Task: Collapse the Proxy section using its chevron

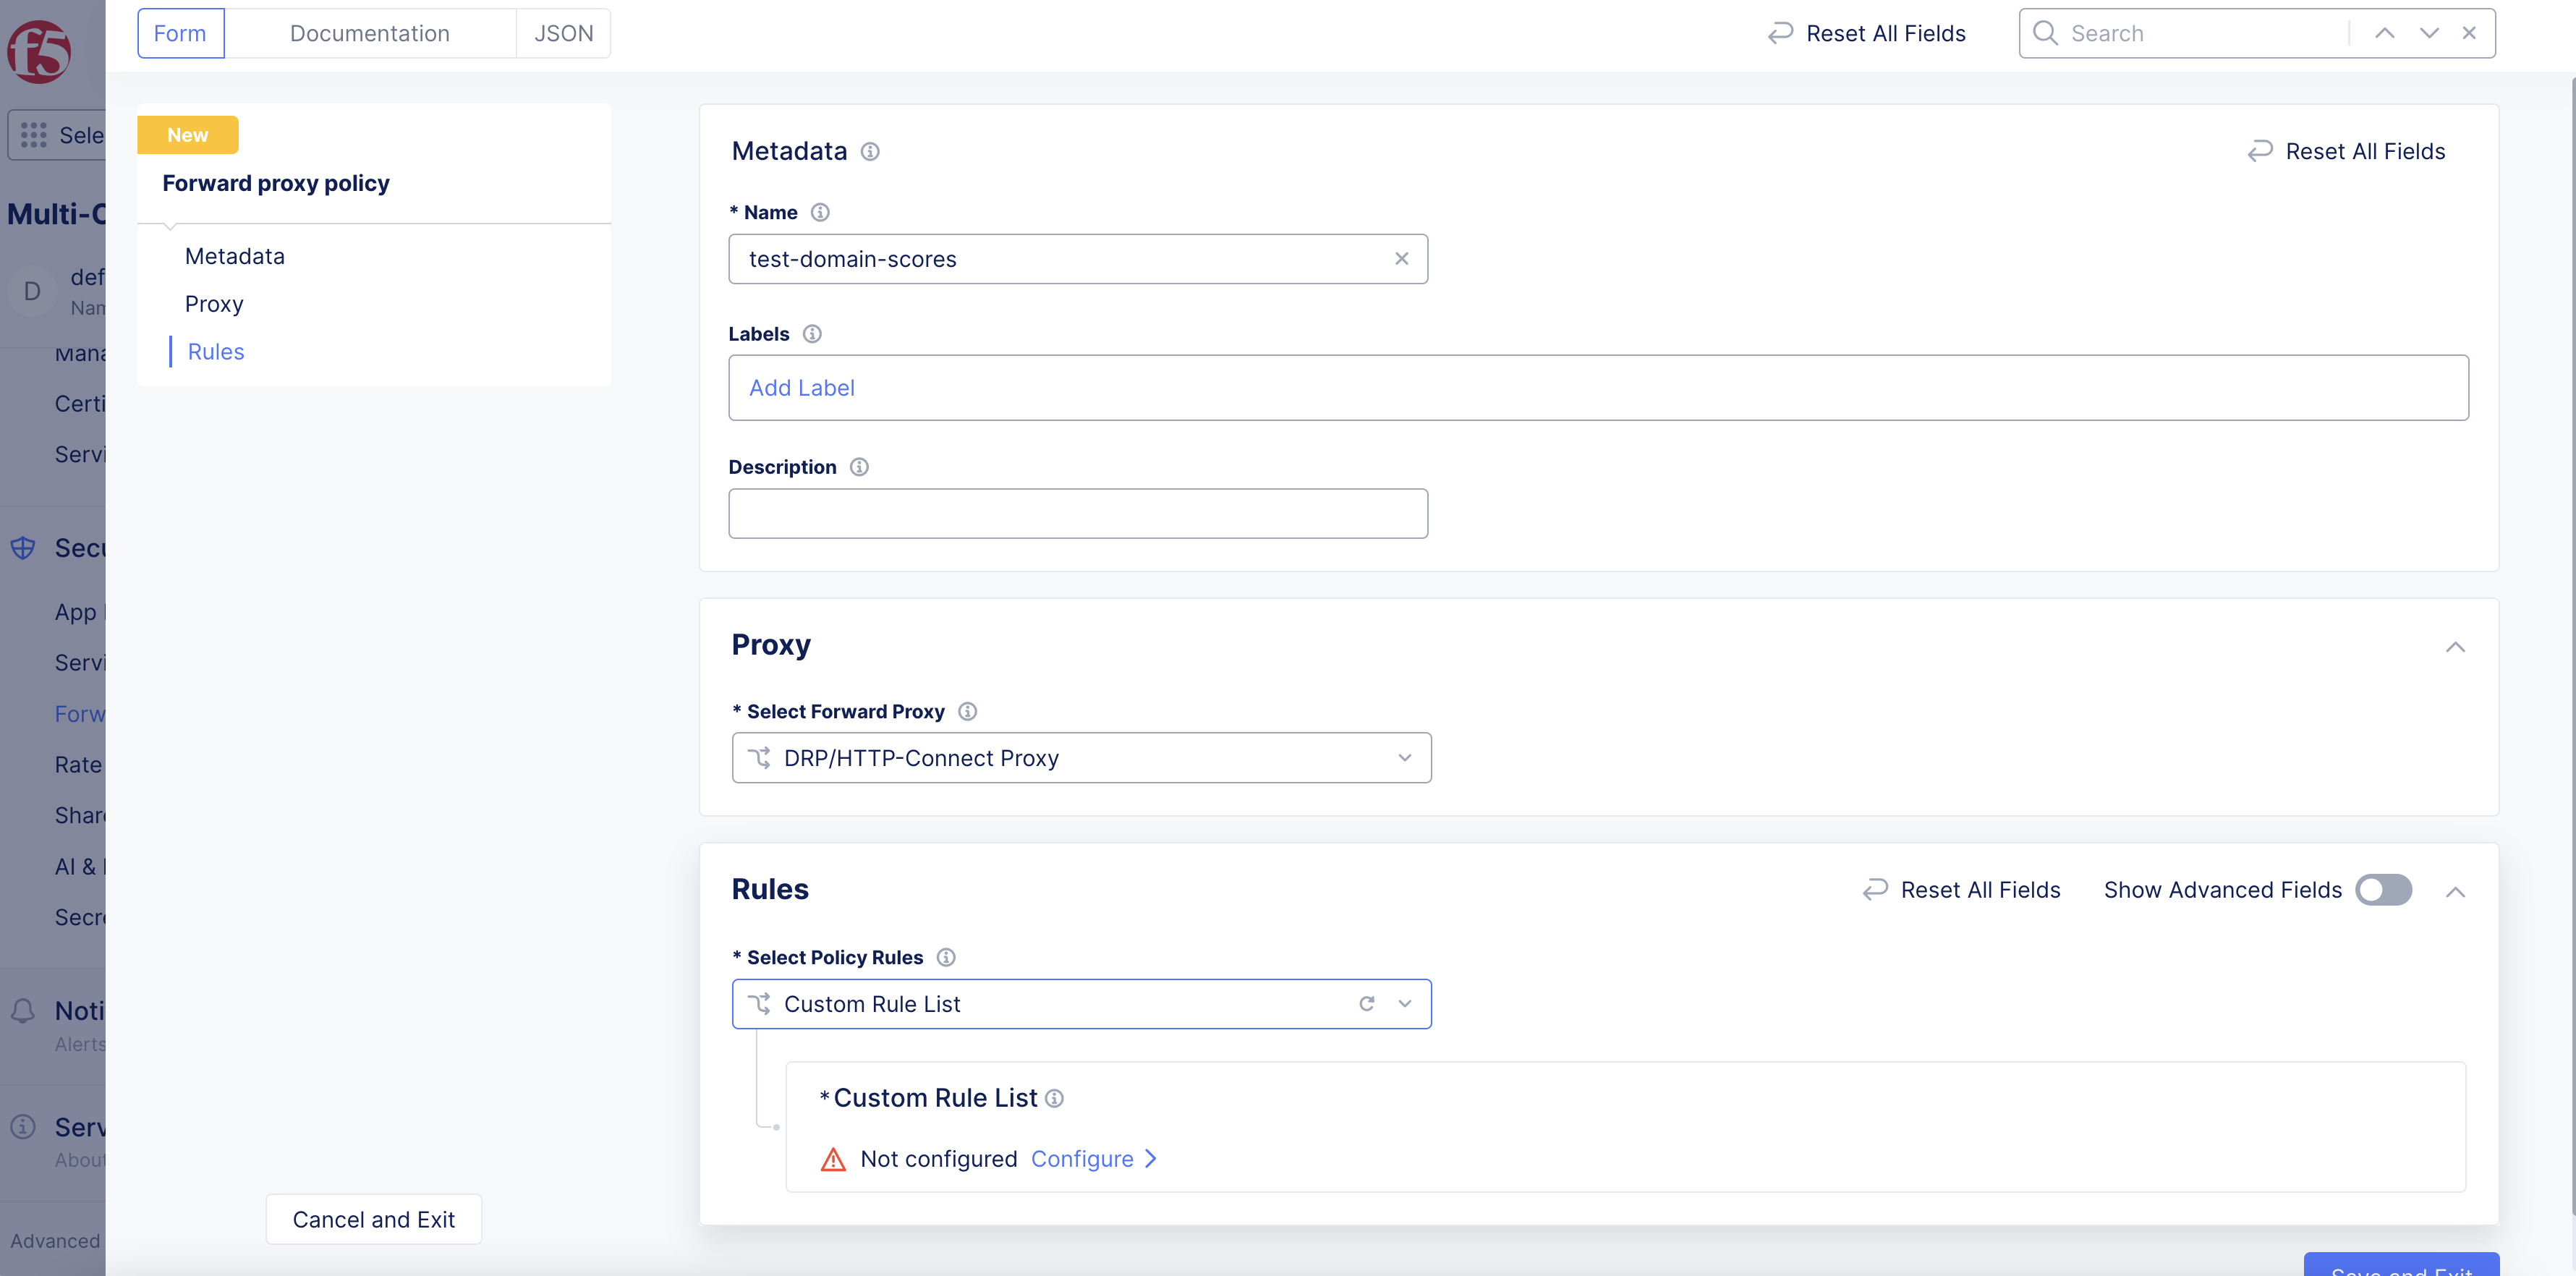Action: [2456, 647]
